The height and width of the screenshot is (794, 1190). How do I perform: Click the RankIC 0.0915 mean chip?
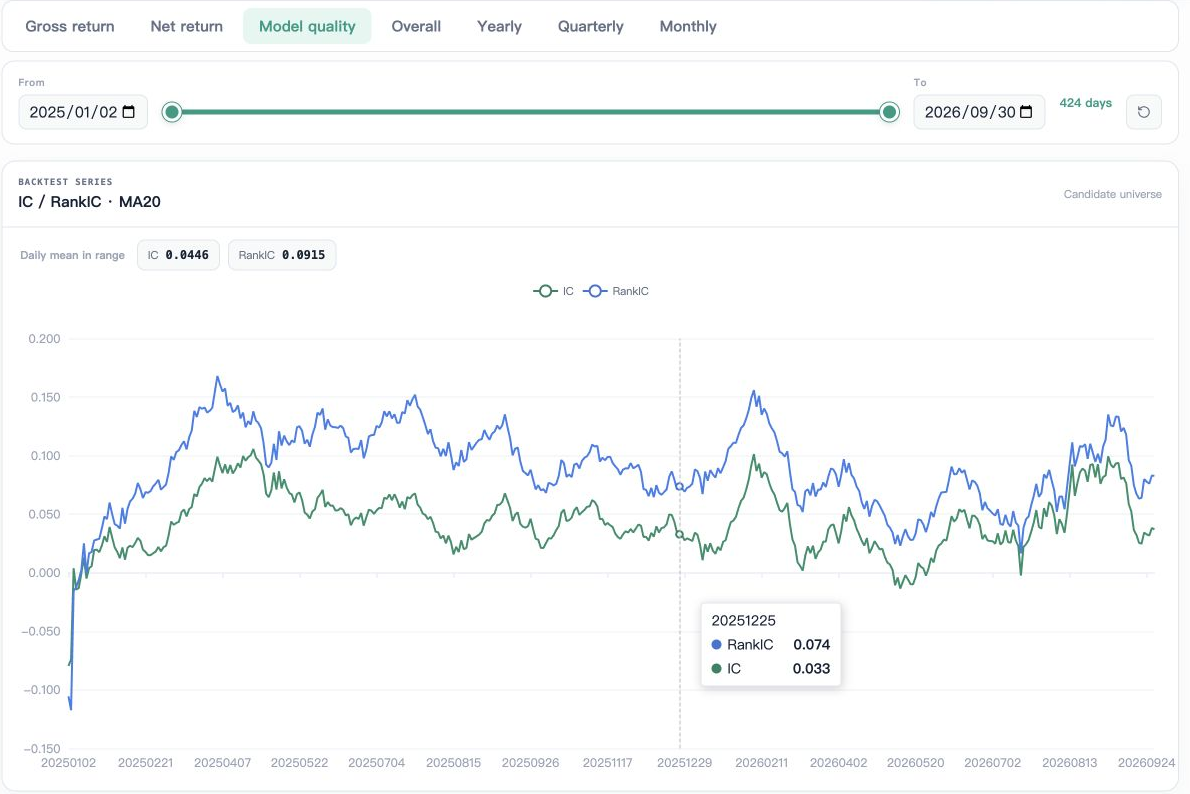(282, 255)
